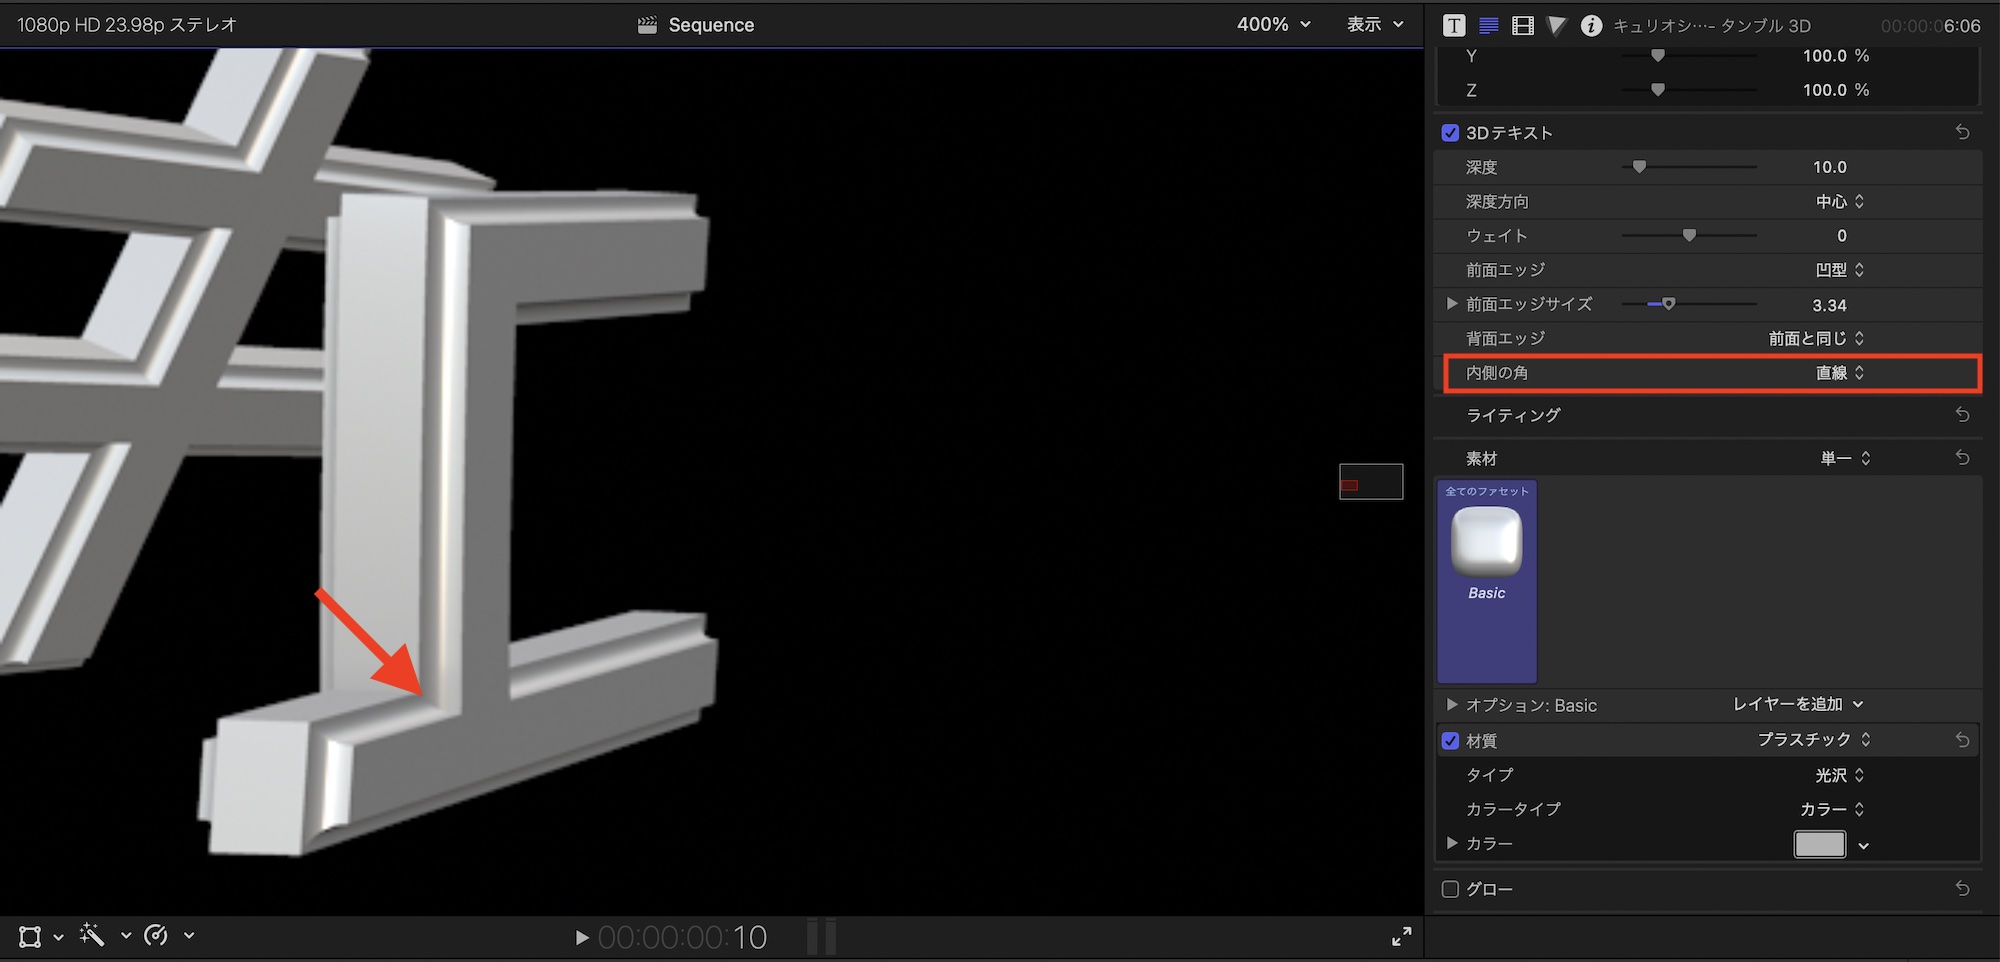
Task: Enable the グロー checkbox
Action: click(x=1450, y=889)
